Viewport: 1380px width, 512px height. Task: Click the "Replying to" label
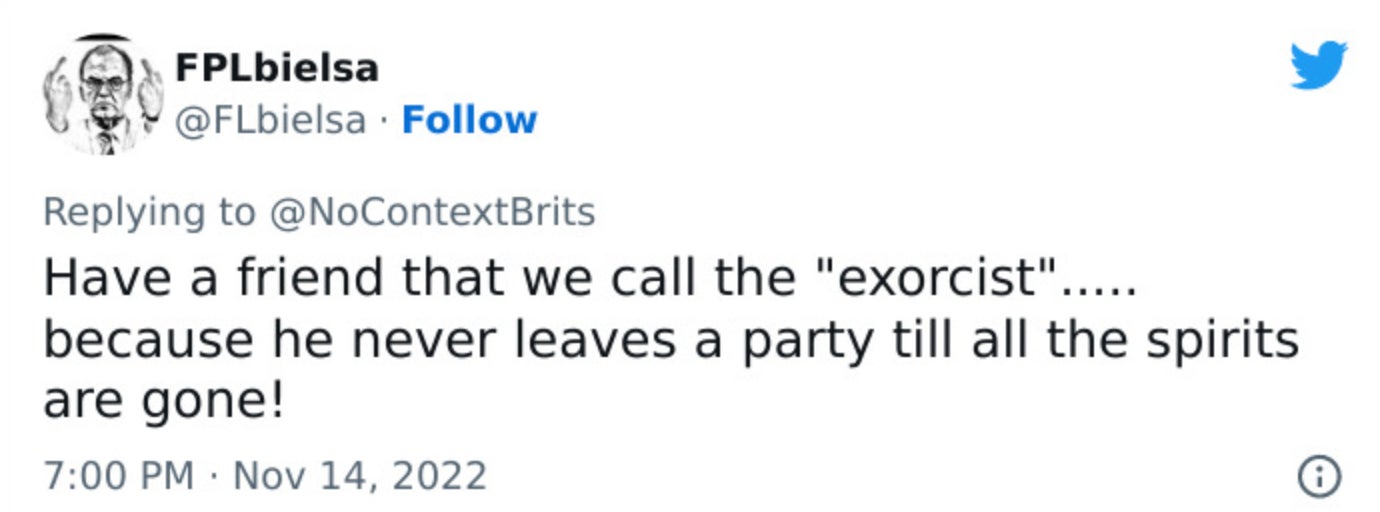[150, 212]
